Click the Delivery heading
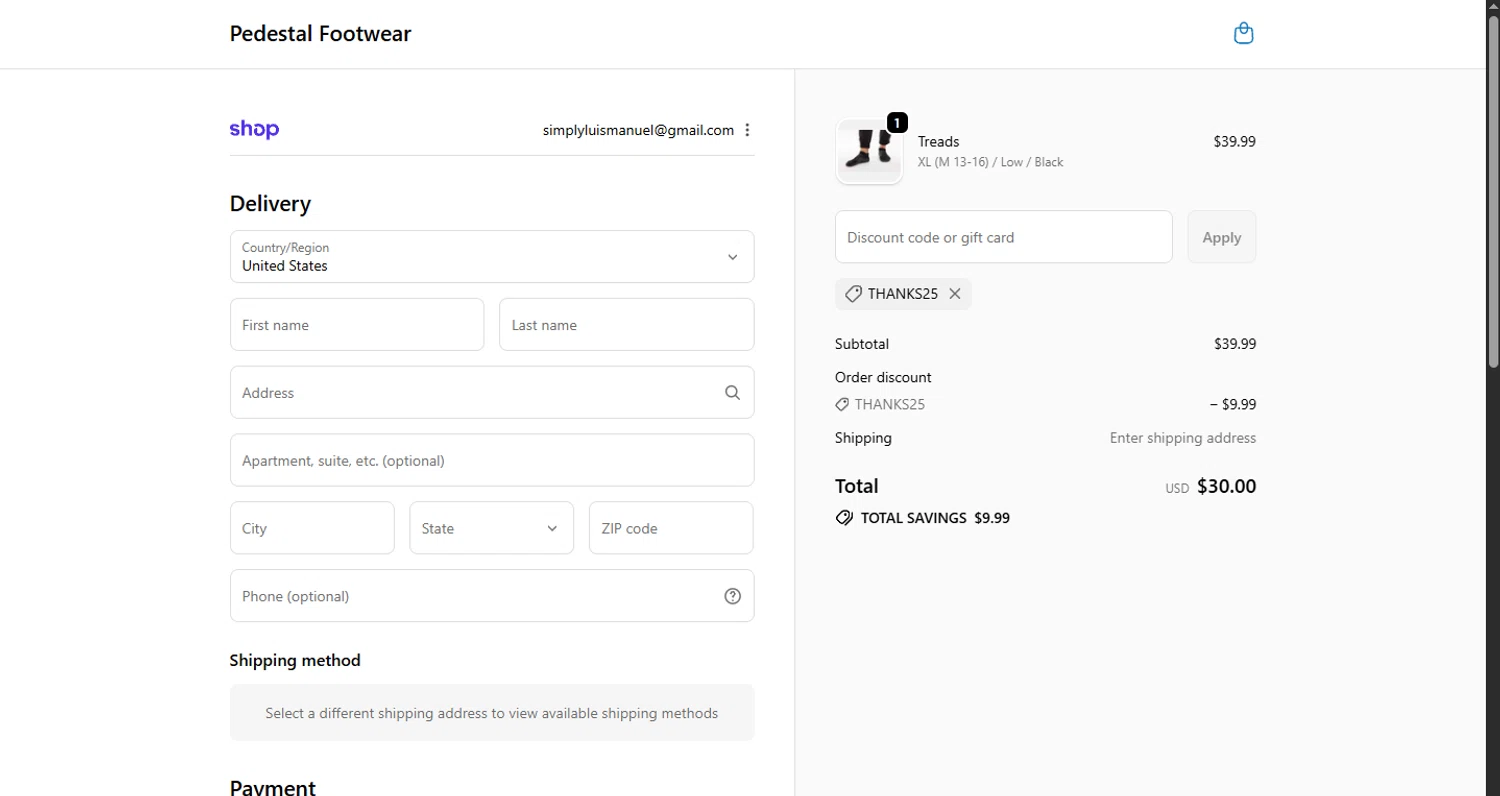 270,204
